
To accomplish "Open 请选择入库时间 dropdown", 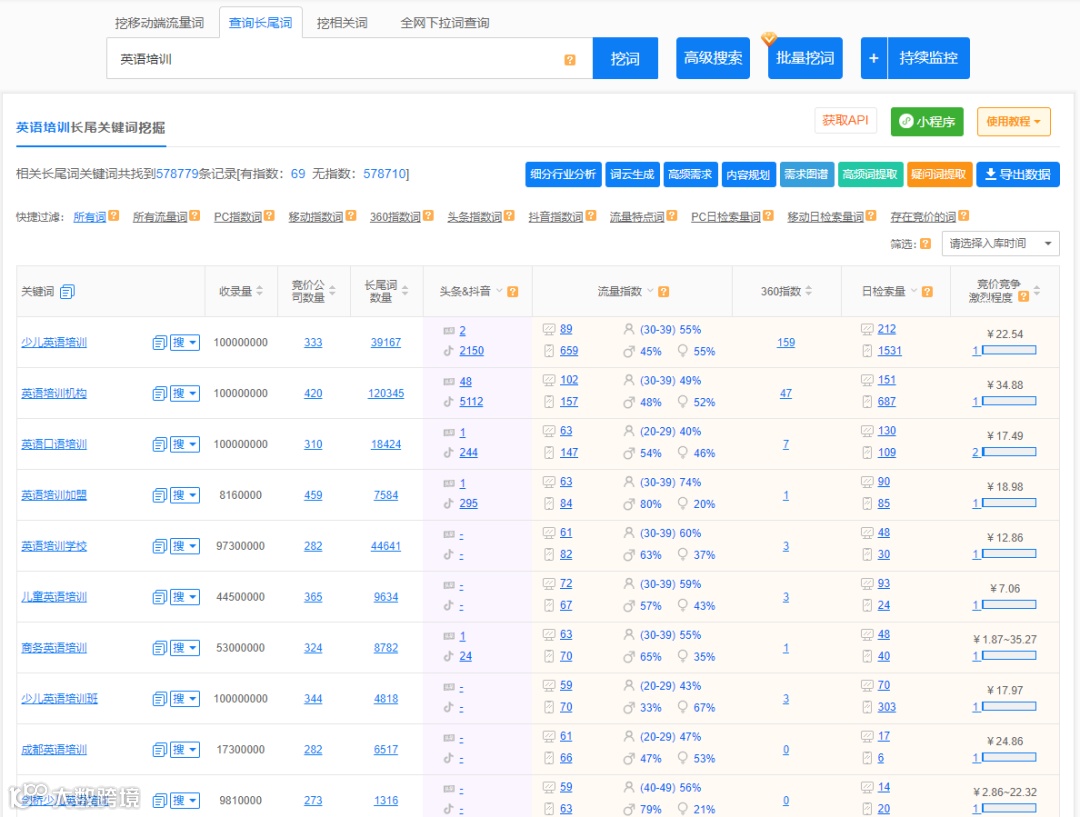I will (x=1000, y=243).
